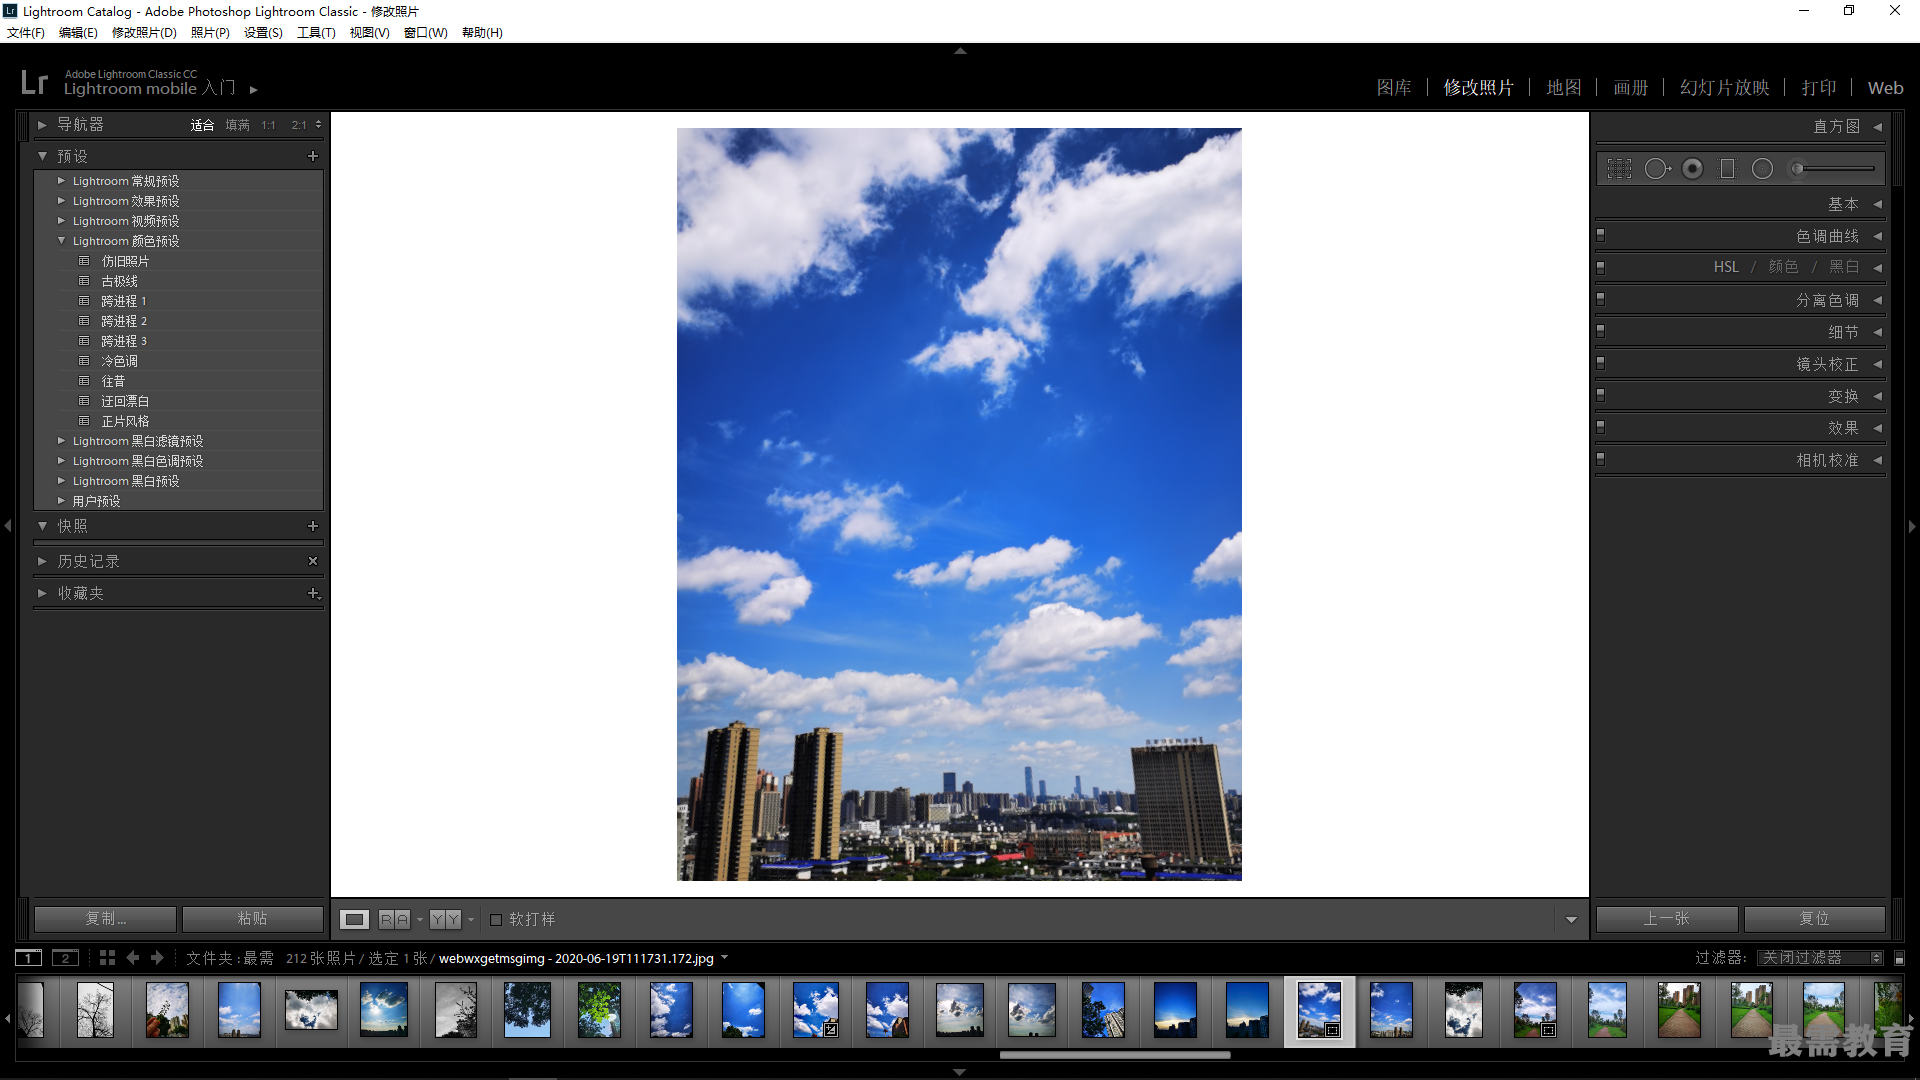Select the Graduated Filter tool
This screenshot has width=1920, height=1080.
[x=1727, y=169]
